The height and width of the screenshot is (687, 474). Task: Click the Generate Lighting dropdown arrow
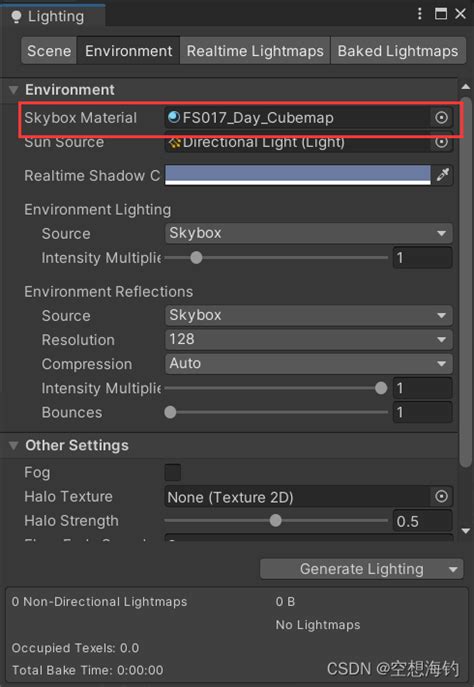pos(453,569)
